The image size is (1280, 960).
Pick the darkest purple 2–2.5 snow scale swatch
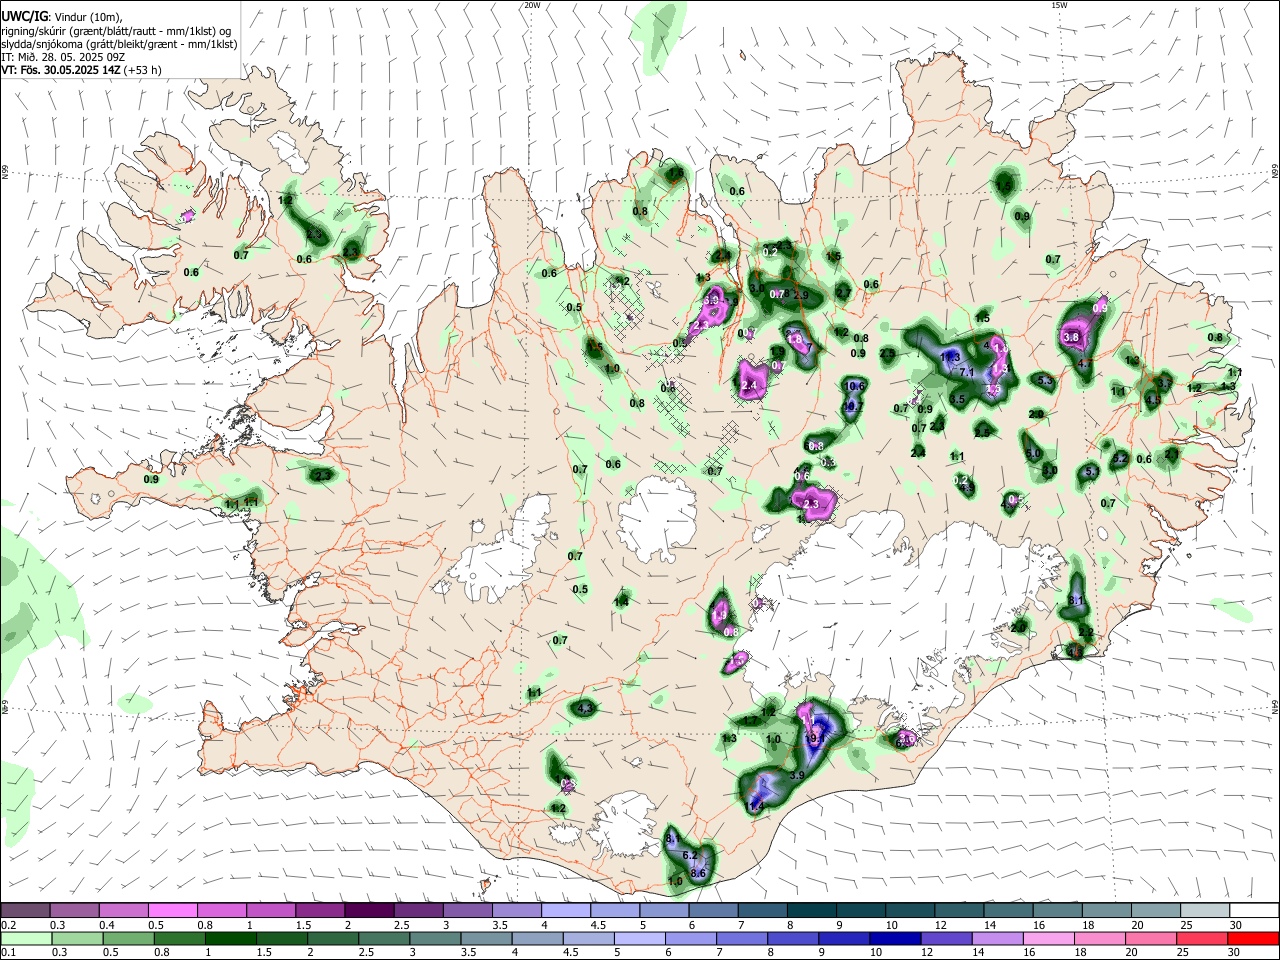(370, 910)
